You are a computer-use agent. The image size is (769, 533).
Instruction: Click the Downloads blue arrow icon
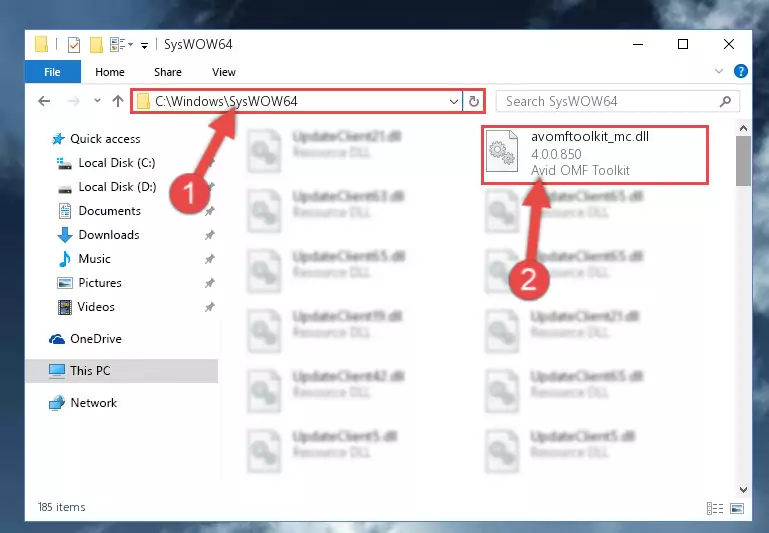[x=65, y=235]
